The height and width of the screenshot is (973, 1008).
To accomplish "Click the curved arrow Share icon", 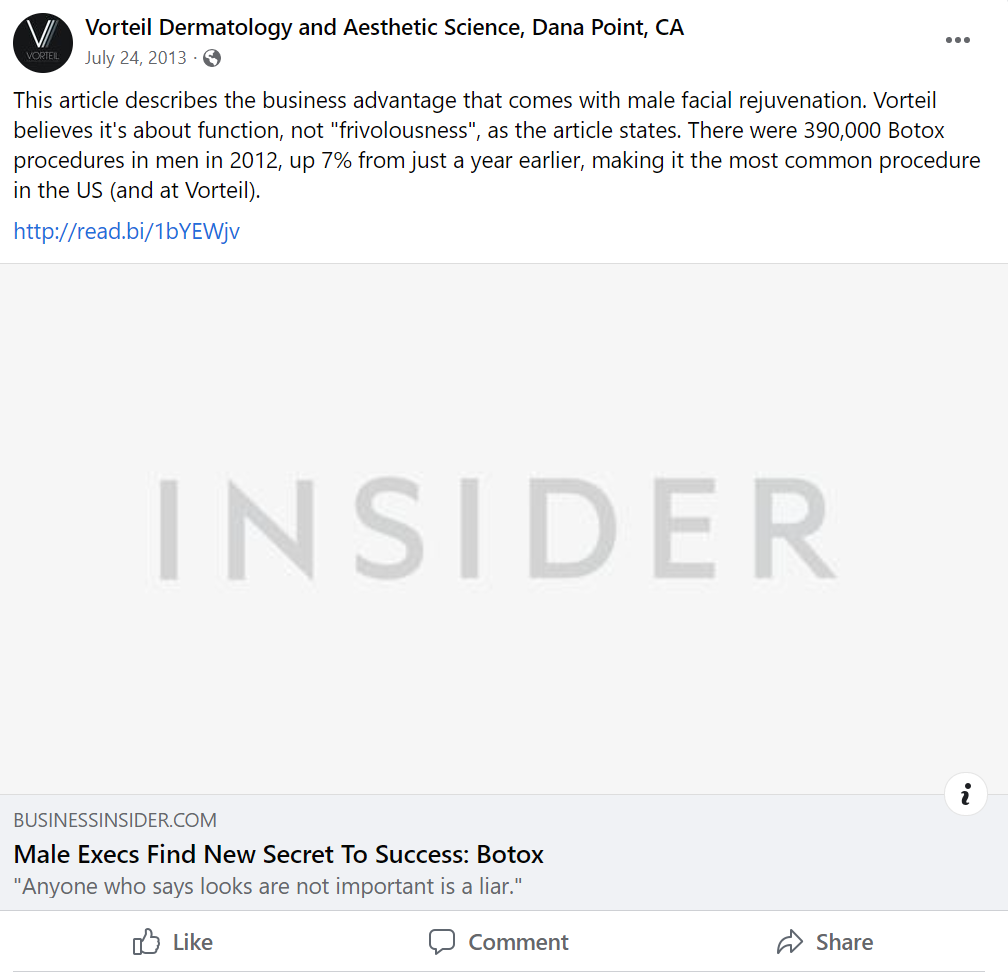I will click(789, 942).
